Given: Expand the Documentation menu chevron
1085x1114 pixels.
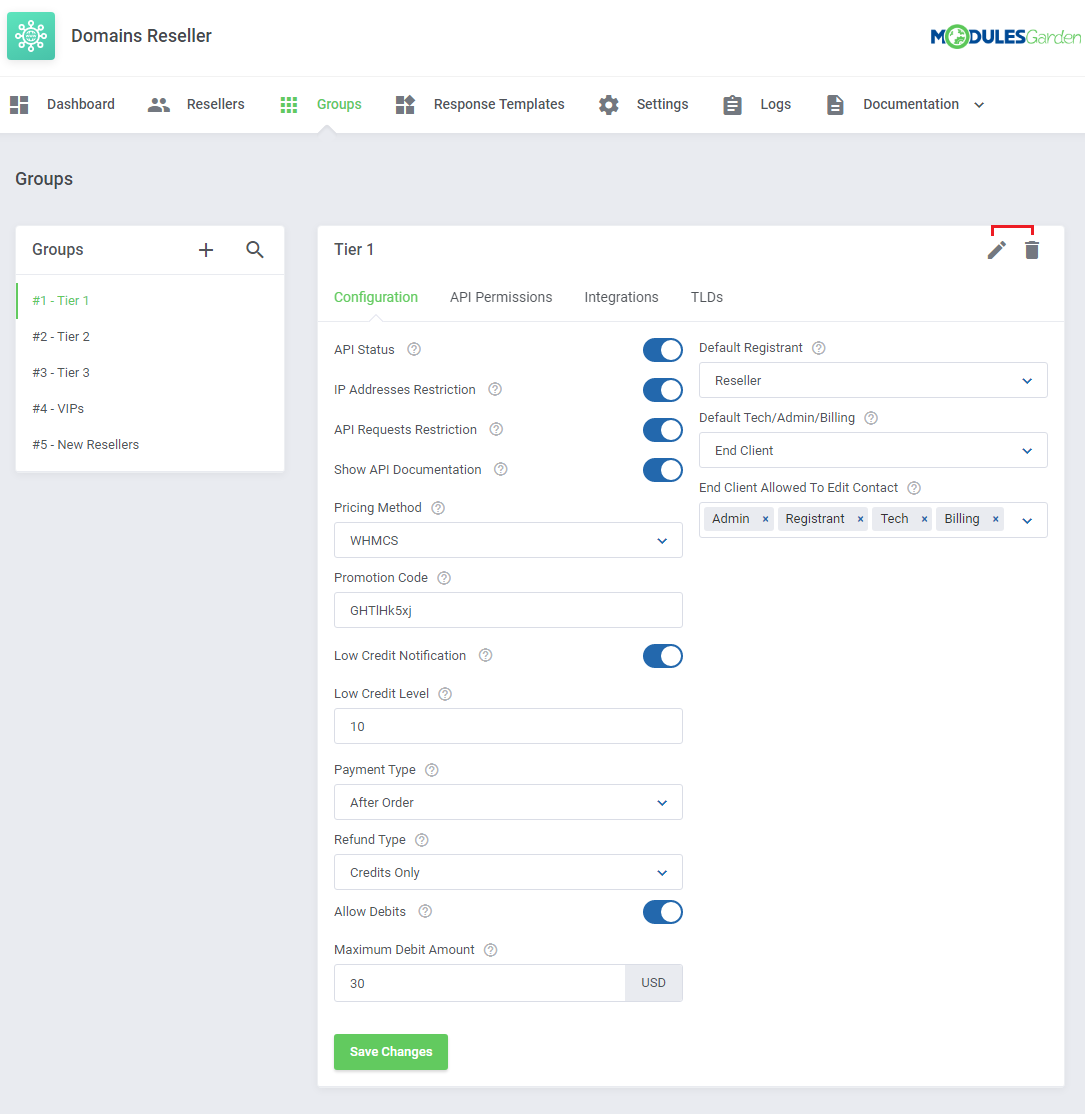Looking at the screenshot, I should tap(979, 105).
